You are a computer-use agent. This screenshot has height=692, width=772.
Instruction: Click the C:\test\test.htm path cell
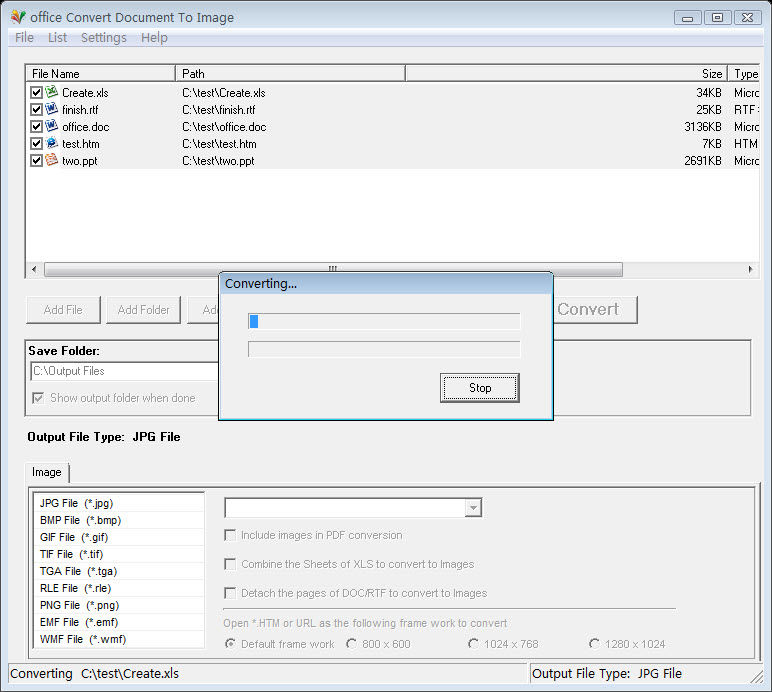click(x=219, y=144)
